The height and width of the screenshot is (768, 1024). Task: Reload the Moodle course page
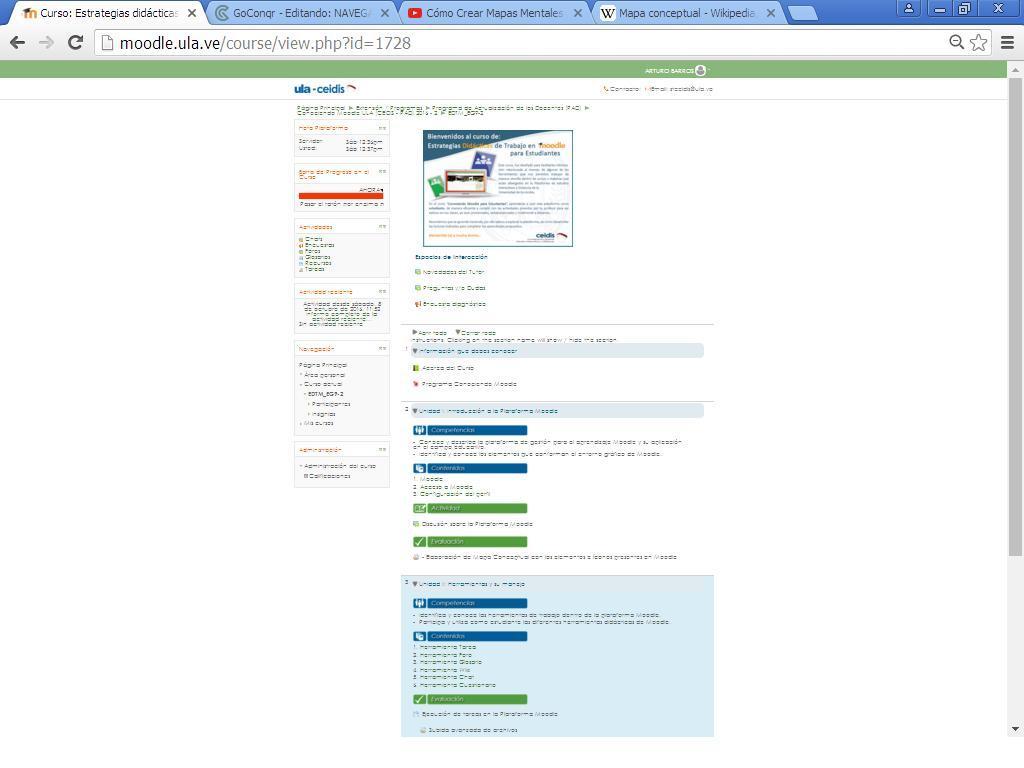point(76,42)
